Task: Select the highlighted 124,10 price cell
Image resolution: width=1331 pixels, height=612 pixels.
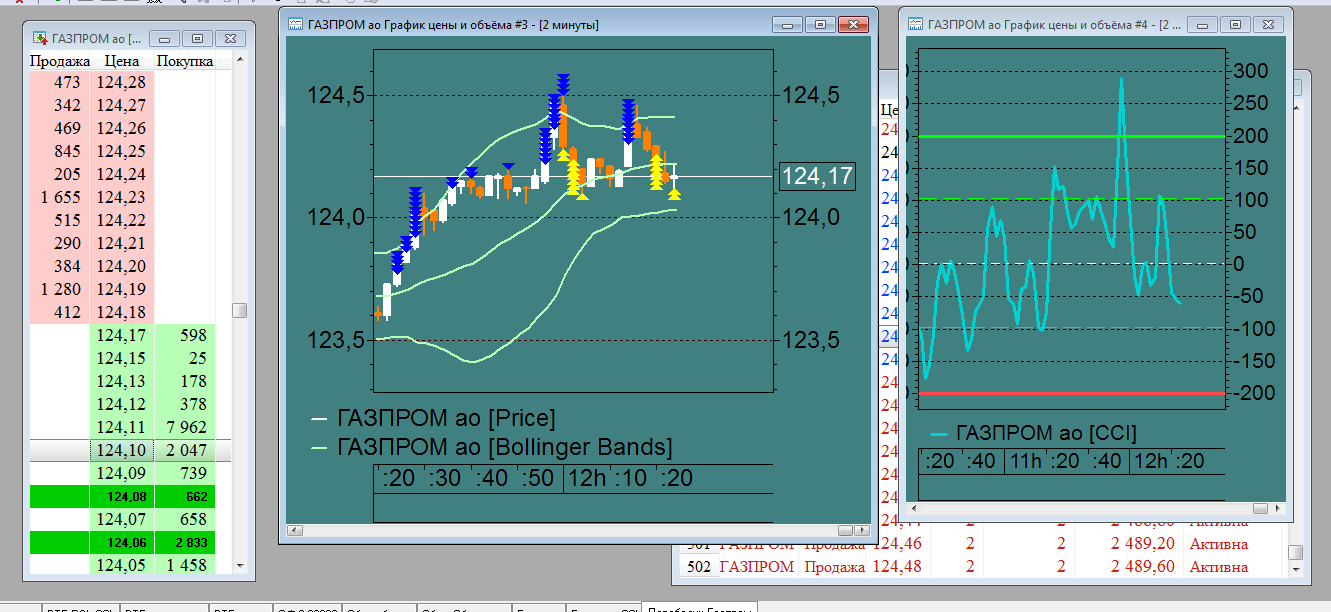Action: [122, 450]
